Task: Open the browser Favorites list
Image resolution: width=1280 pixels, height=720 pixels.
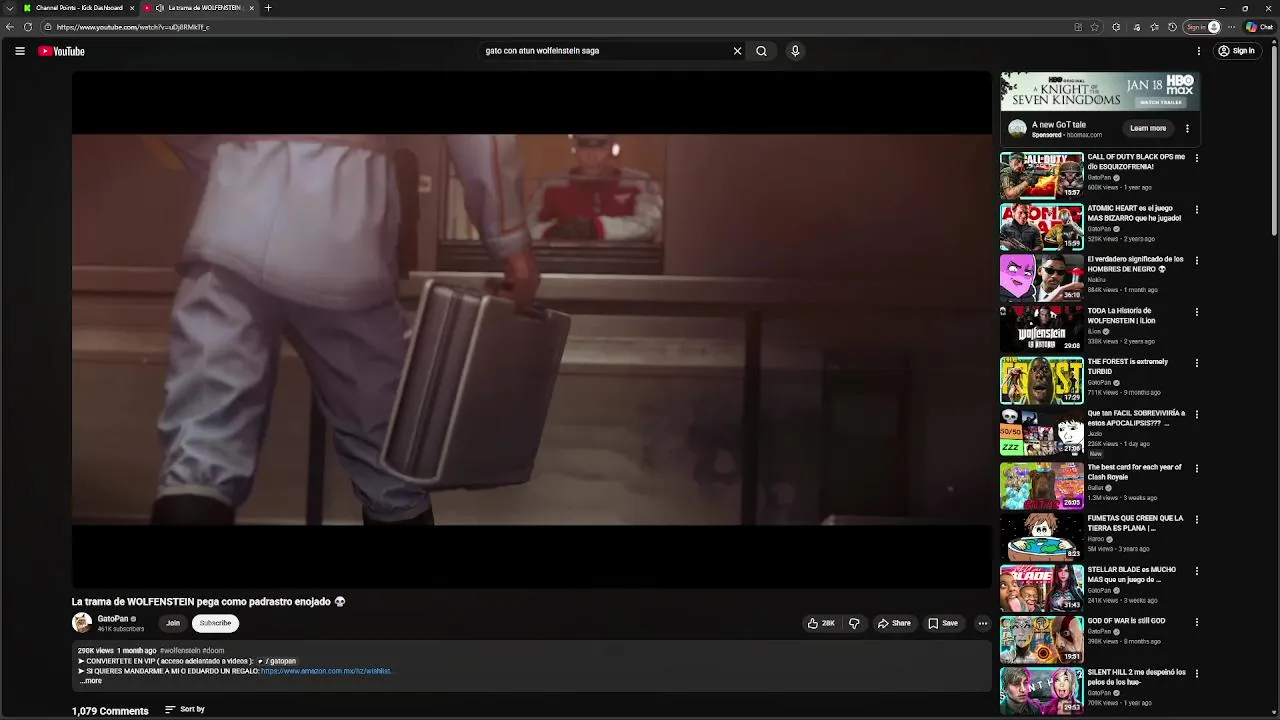Action: [1154, 27]
